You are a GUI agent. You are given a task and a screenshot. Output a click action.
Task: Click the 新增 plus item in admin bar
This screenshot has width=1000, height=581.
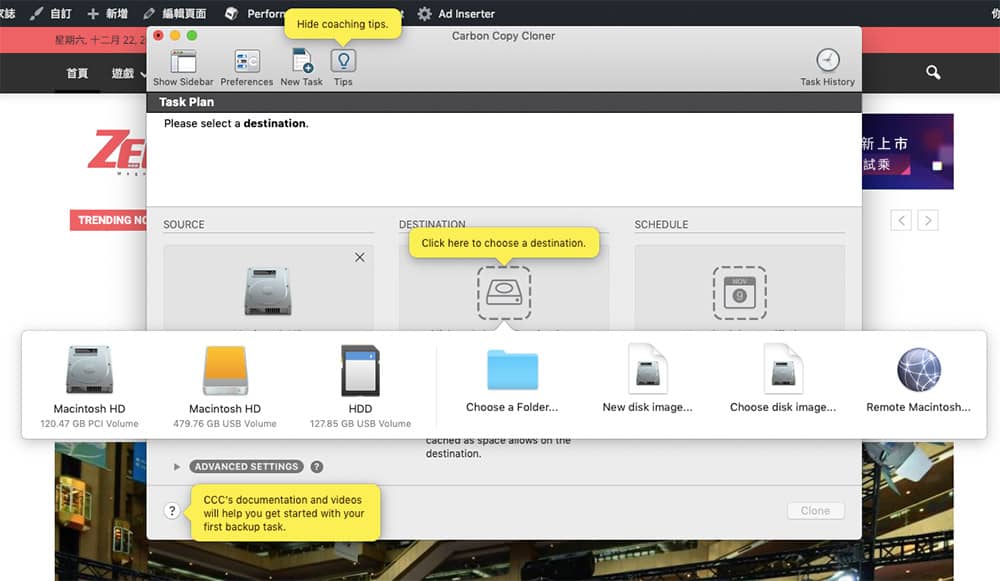[x=107, y=13]
